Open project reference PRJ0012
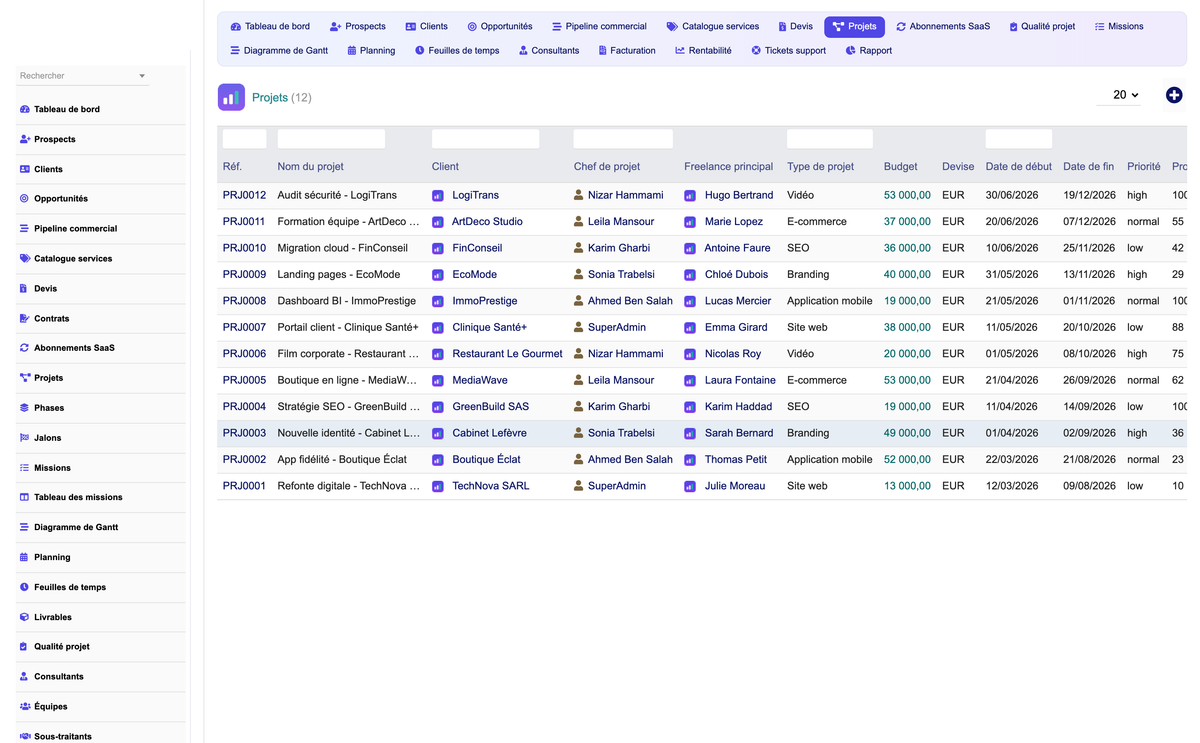The image size is (1200, 743). pyautogui.click(x=244, y=195)
